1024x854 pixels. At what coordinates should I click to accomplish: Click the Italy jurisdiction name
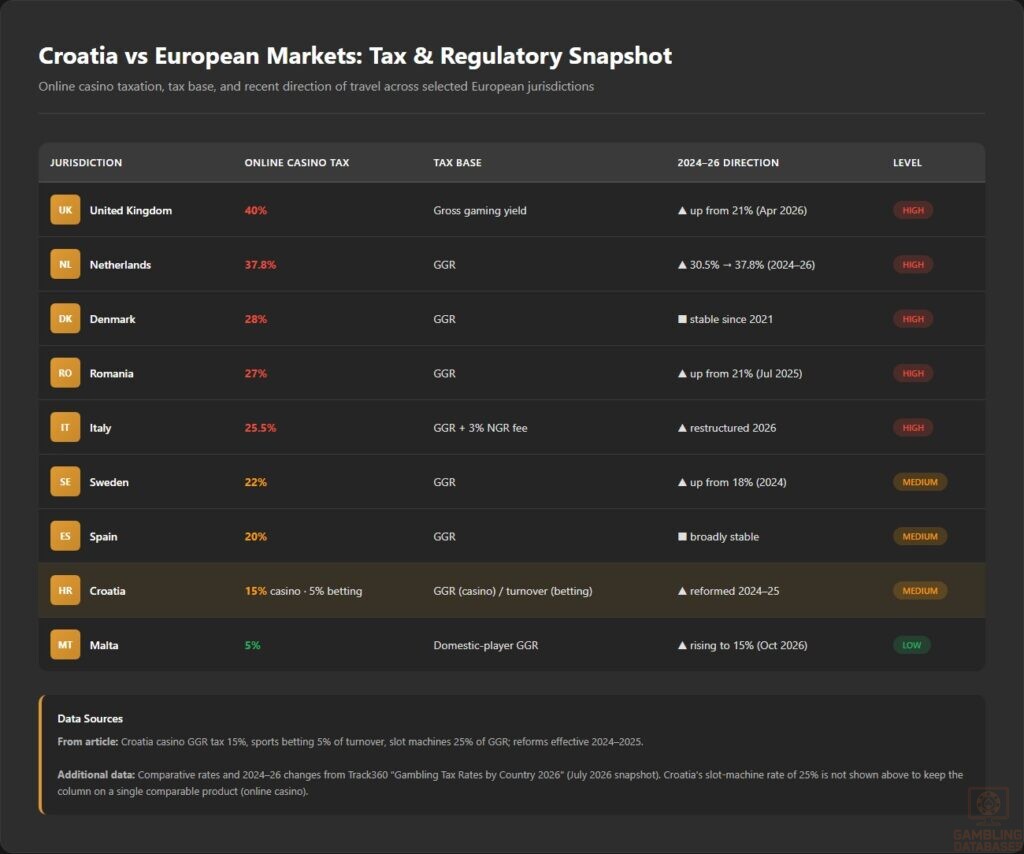click(101, 428)
